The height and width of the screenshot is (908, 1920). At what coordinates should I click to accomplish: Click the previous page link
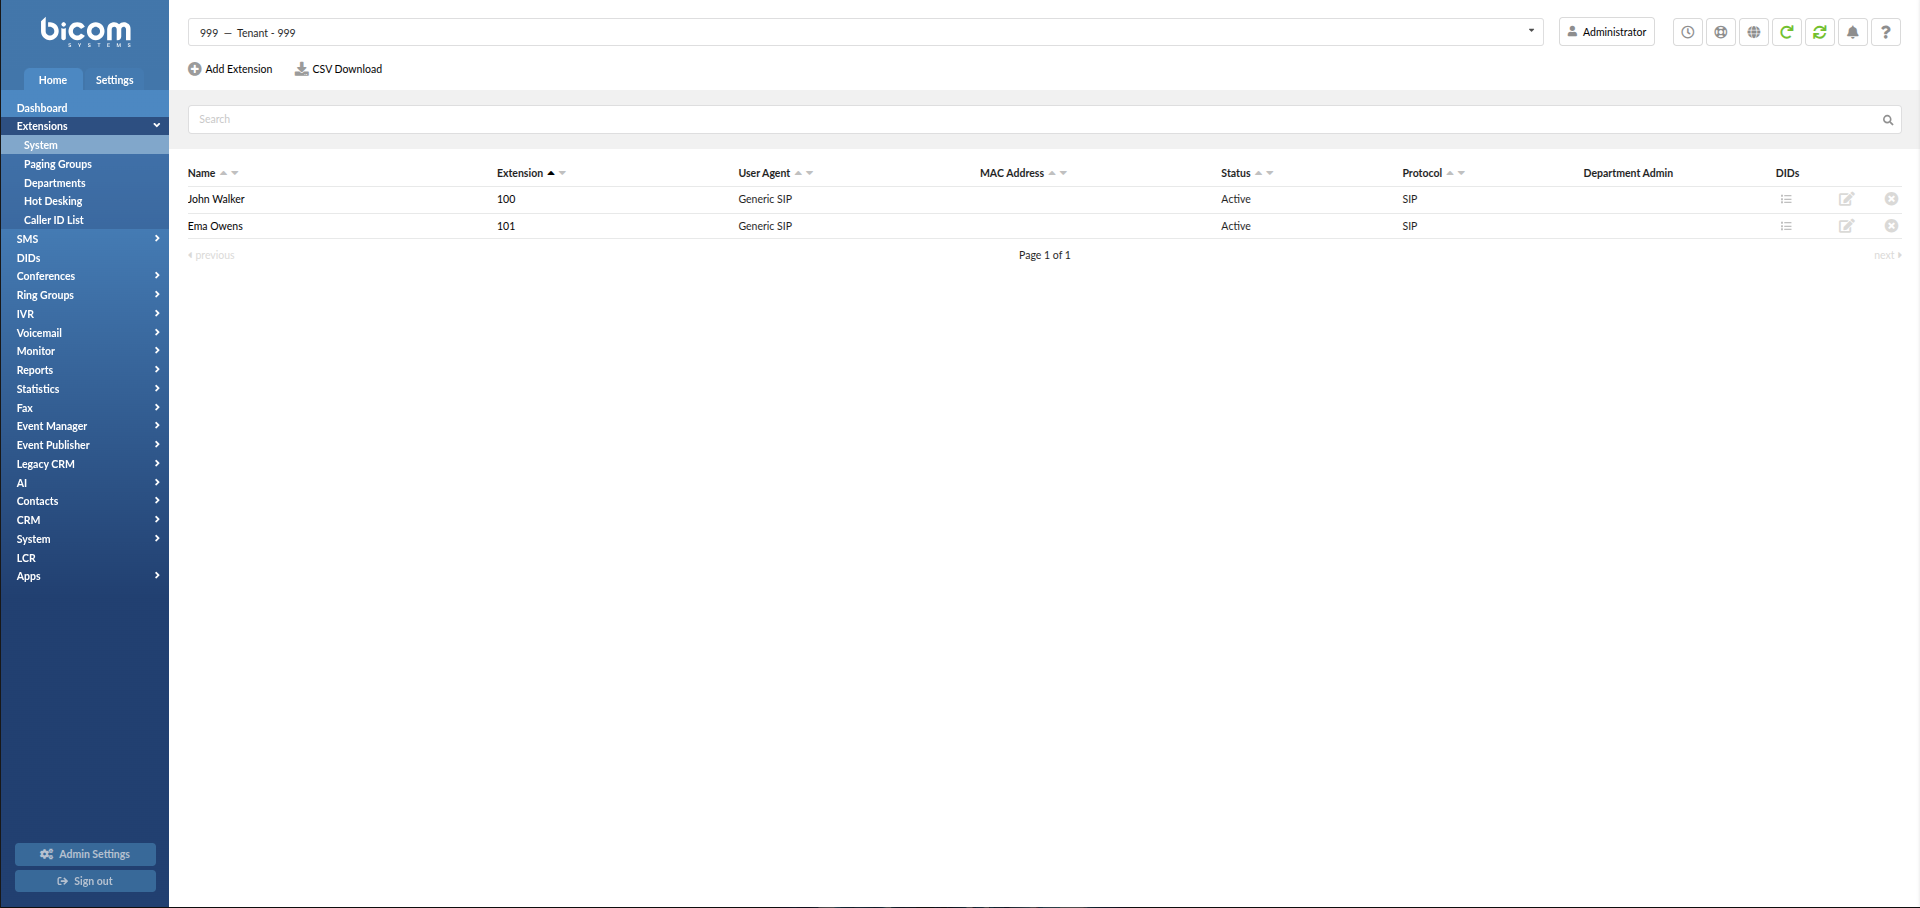click(x=211, y=255)
